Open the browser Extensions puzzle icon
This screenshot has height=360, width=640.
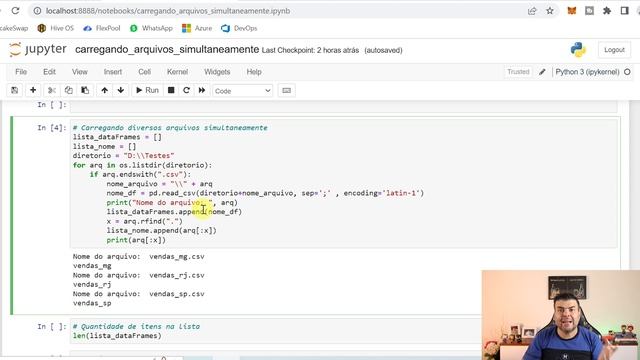coord(607,11)
